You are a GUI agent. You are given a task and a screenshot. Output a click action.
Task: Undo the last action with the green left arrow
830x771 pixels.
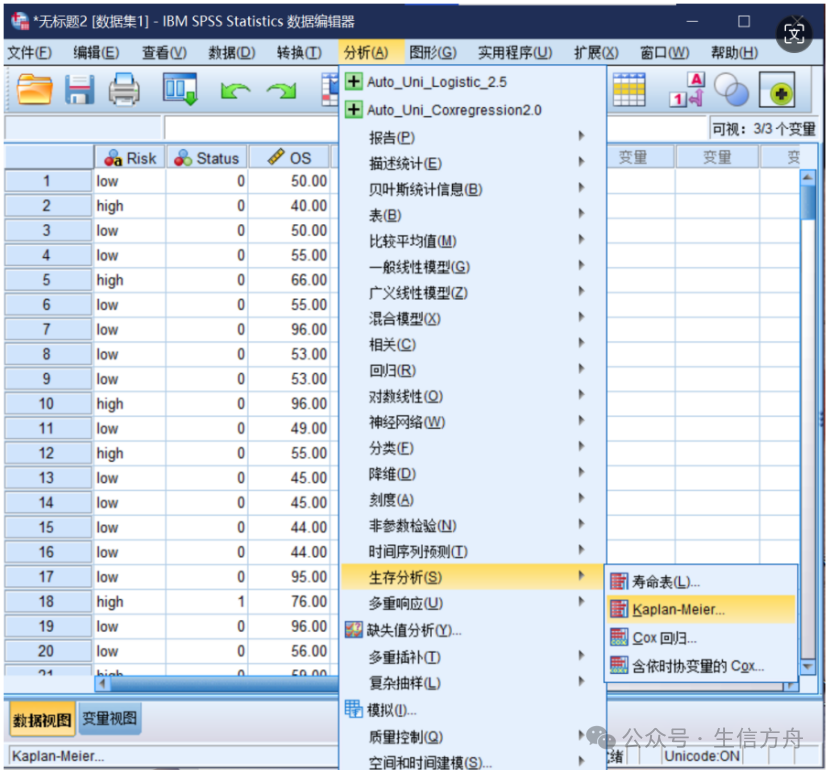coord(235,91)
